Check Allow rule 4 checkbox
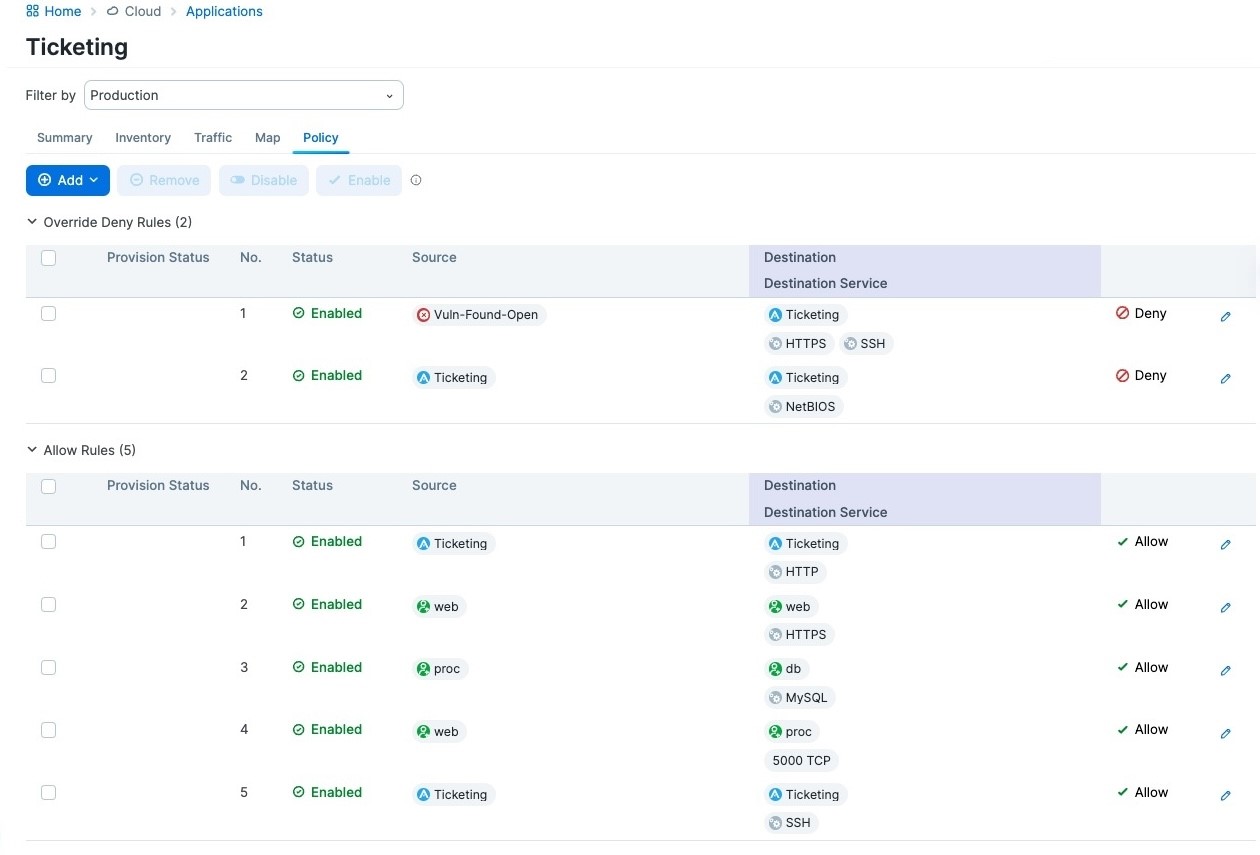The image size is (1260, 855). click(48, 730)
